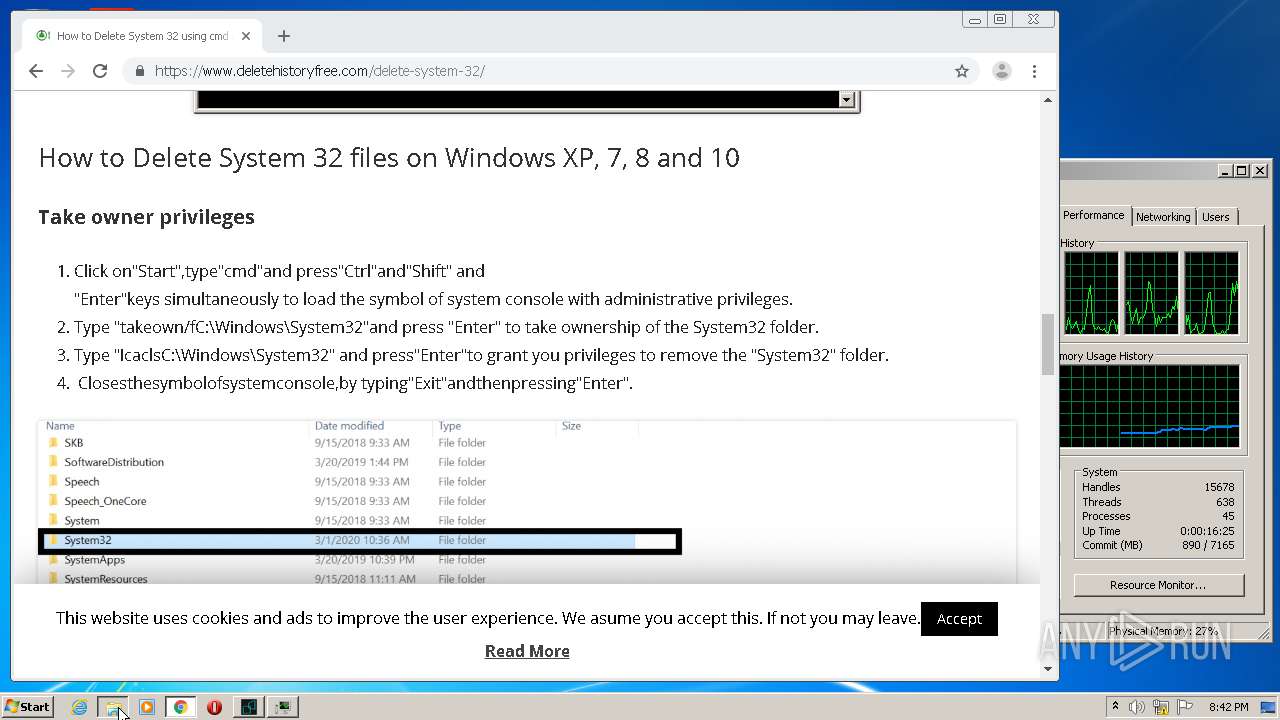Image resolution: width=1280 pixels, height=720 pixels.
Task: Show hidden system tray icons
Action: [1115, 707]
